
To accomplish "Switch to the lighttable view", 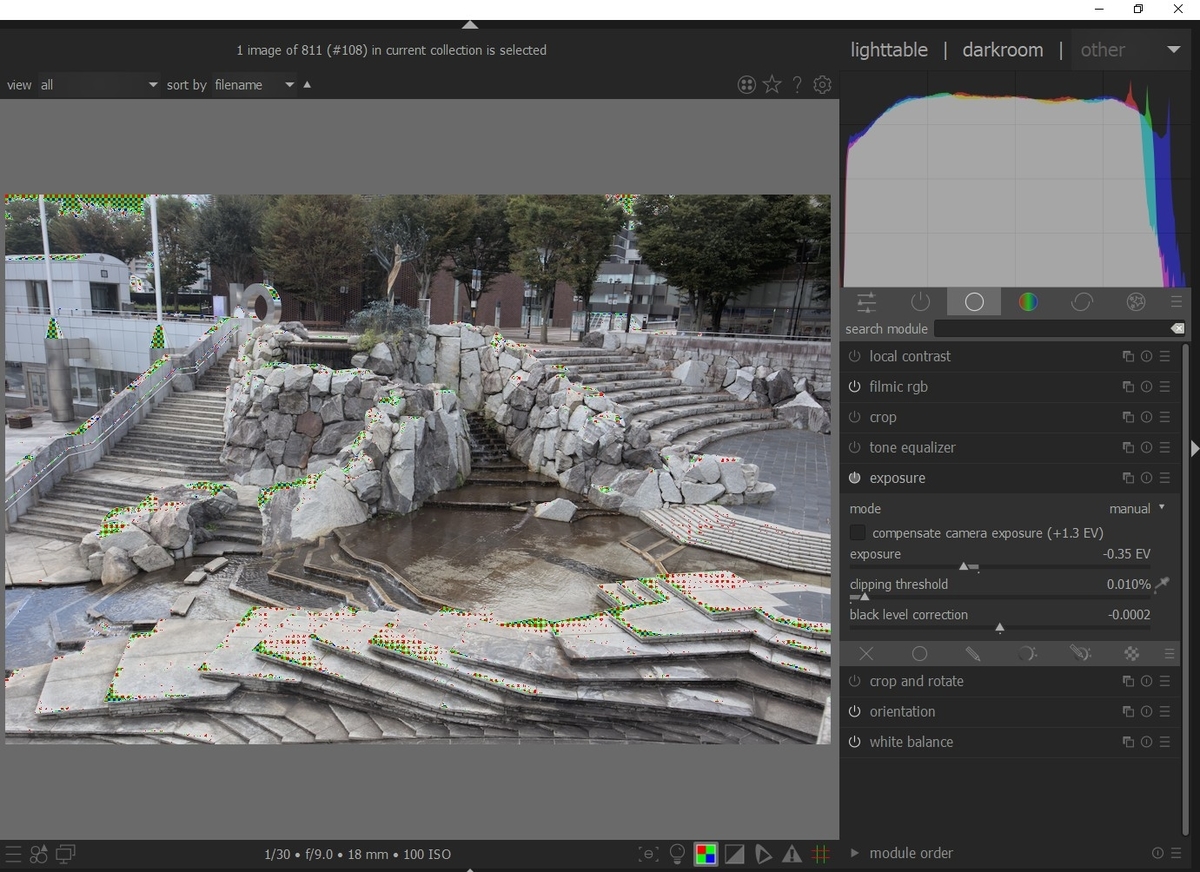I will (888, 50).
